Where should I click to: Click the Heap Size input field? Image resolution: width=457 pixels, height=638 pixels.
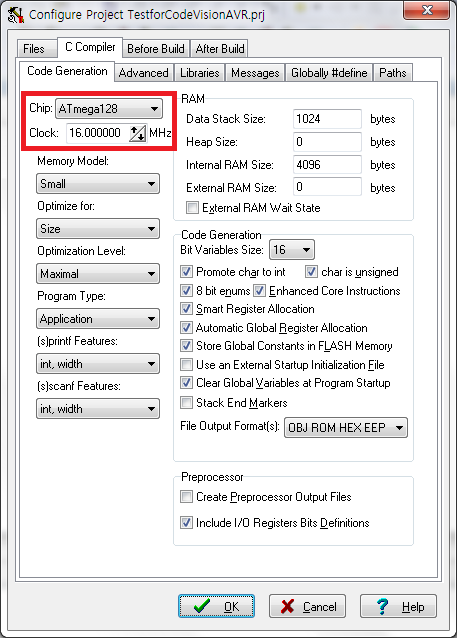coord(327,142)
